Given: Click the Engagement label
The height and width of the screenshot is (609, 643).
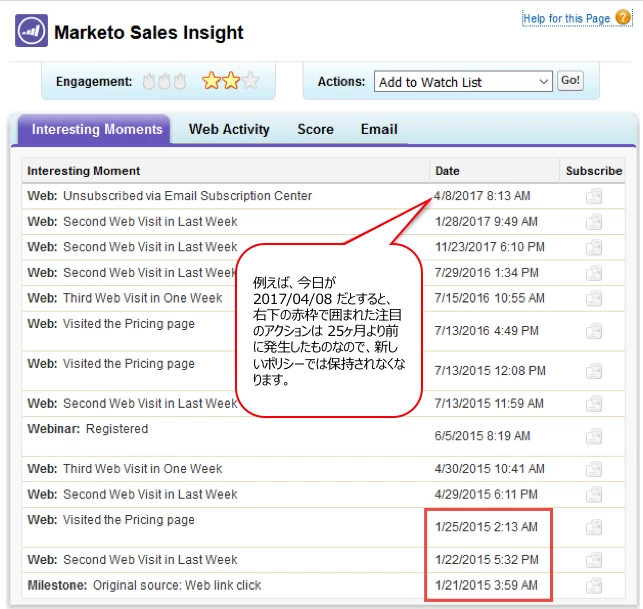Looking at the screenshot, I should pyautogui.click(x=94, y=82).
